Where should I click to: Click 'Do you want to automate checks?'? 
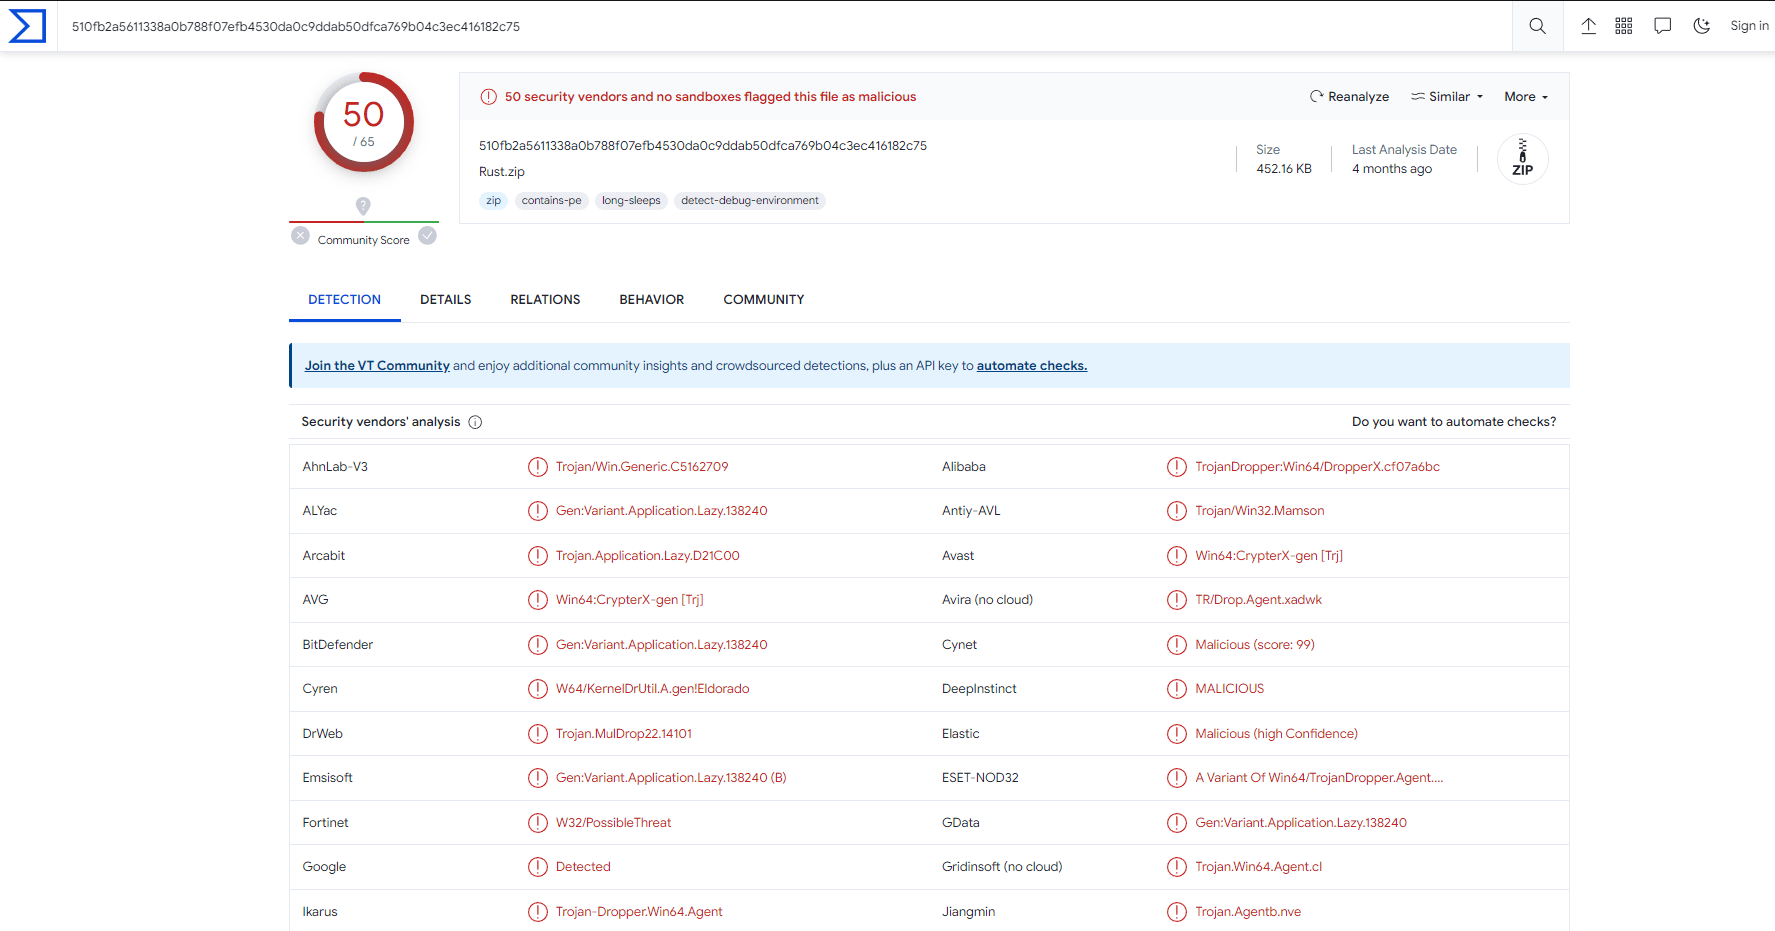coord(1454,422)
